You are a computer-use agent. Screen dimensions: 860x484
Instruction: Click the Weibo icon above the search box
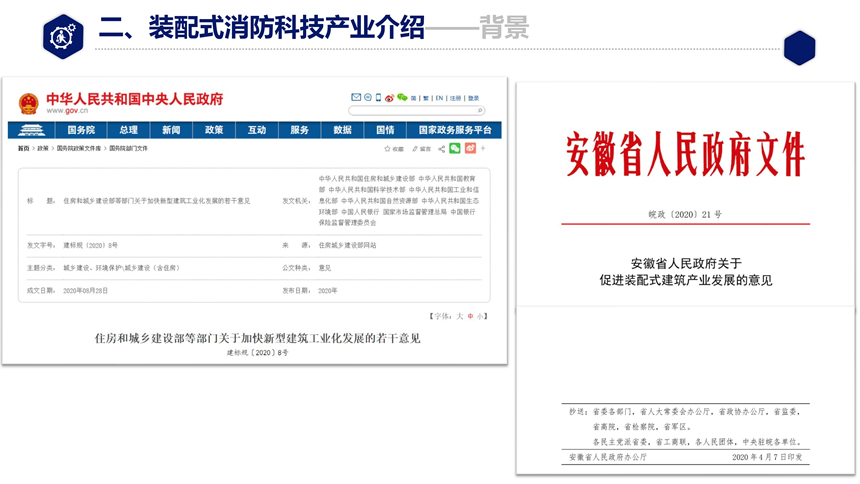click(x=390, y=98)
